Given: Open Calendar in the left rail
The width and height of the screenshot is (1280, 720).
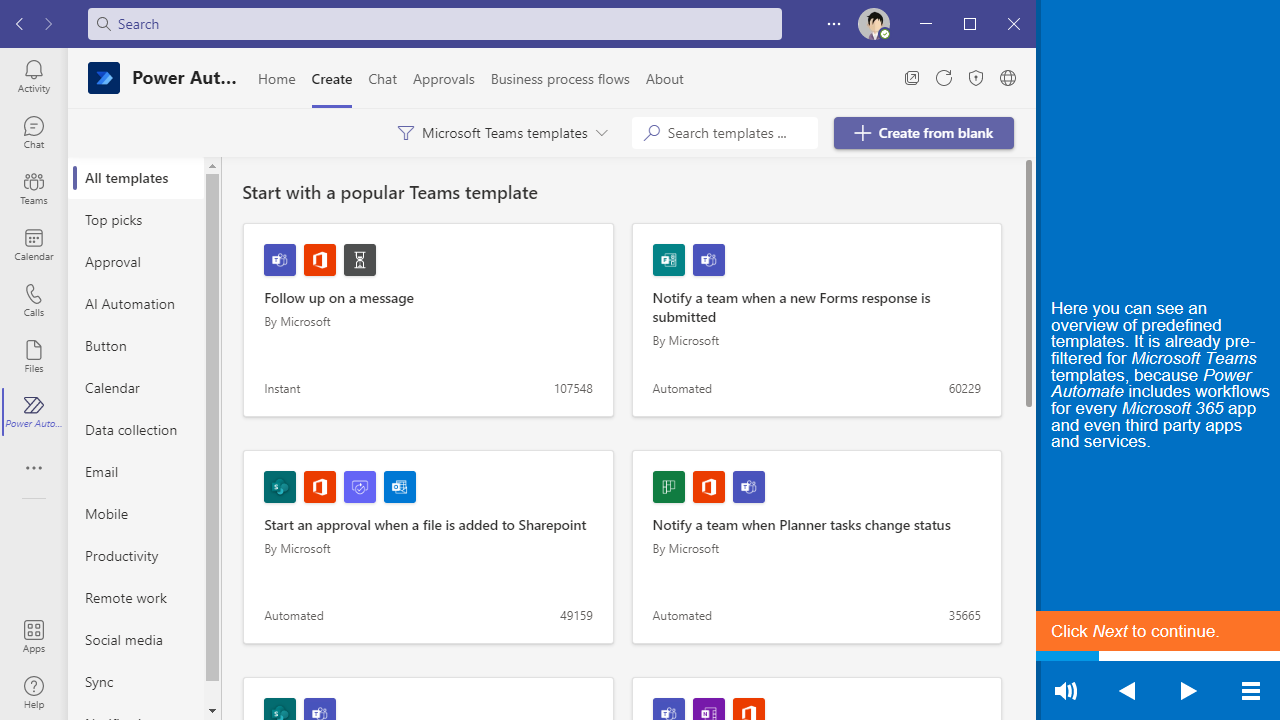Looking at the screenshot, I should [34, 244].
